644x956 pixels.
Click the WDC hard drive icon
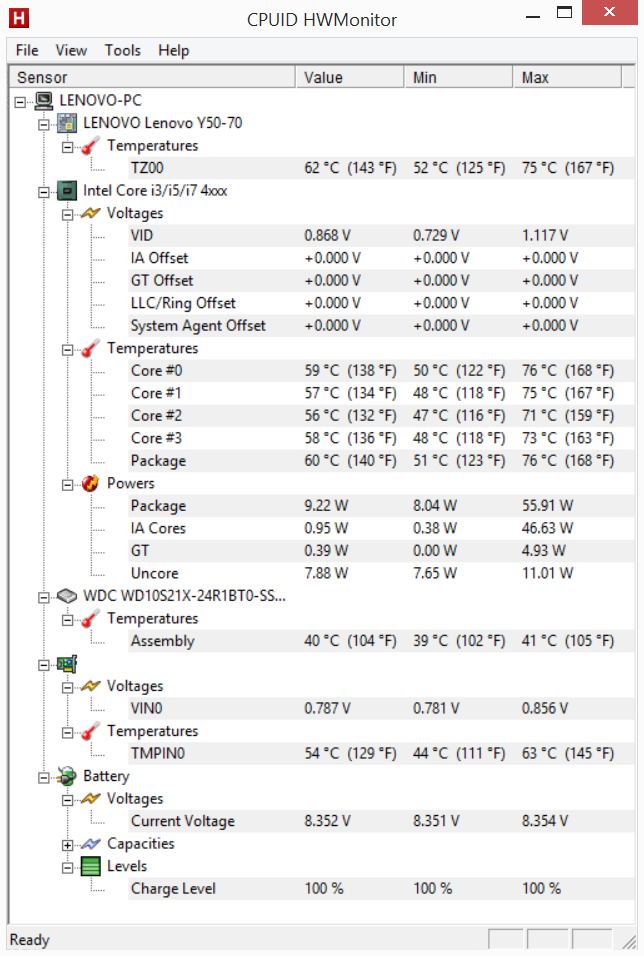pos(67,596)
